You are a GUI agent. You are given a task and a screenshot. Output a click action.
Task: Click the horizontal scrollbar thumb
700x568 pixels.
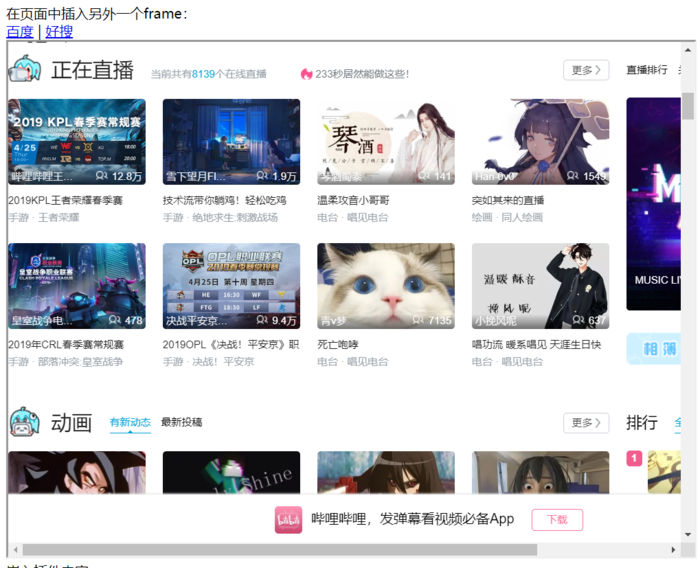pyautogui.click(x=280, y=550)
